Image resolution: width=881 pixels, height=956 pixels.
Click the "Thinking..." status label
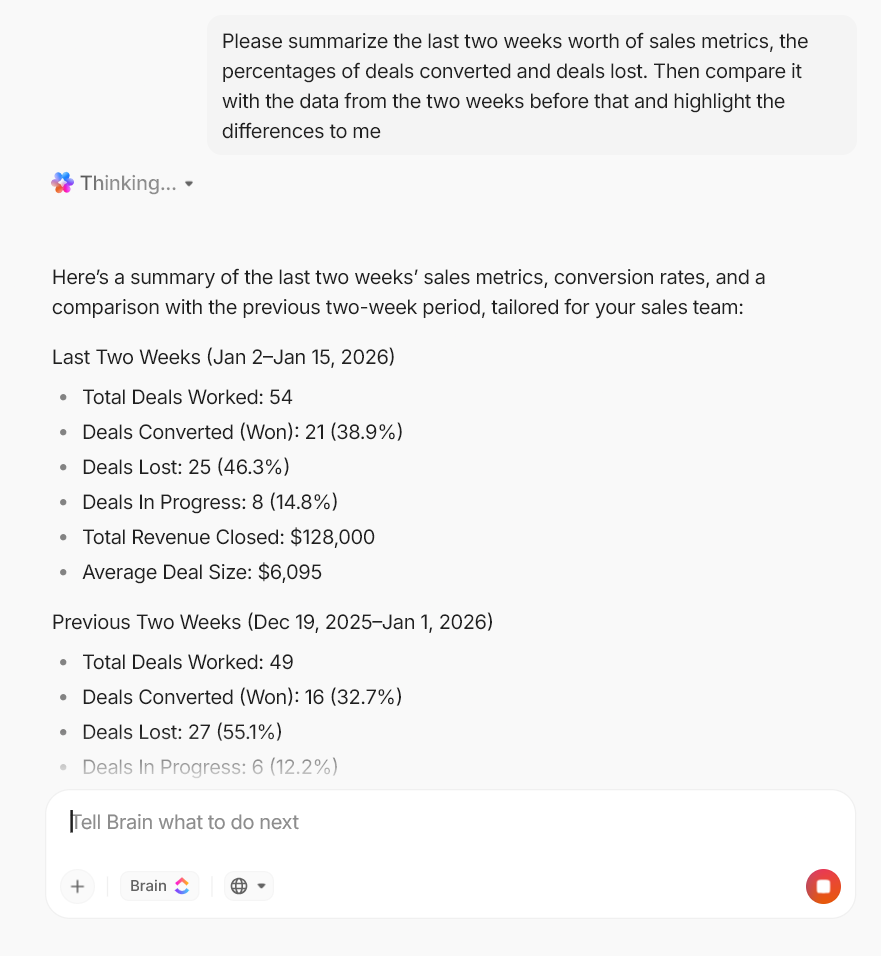[128, 183]
